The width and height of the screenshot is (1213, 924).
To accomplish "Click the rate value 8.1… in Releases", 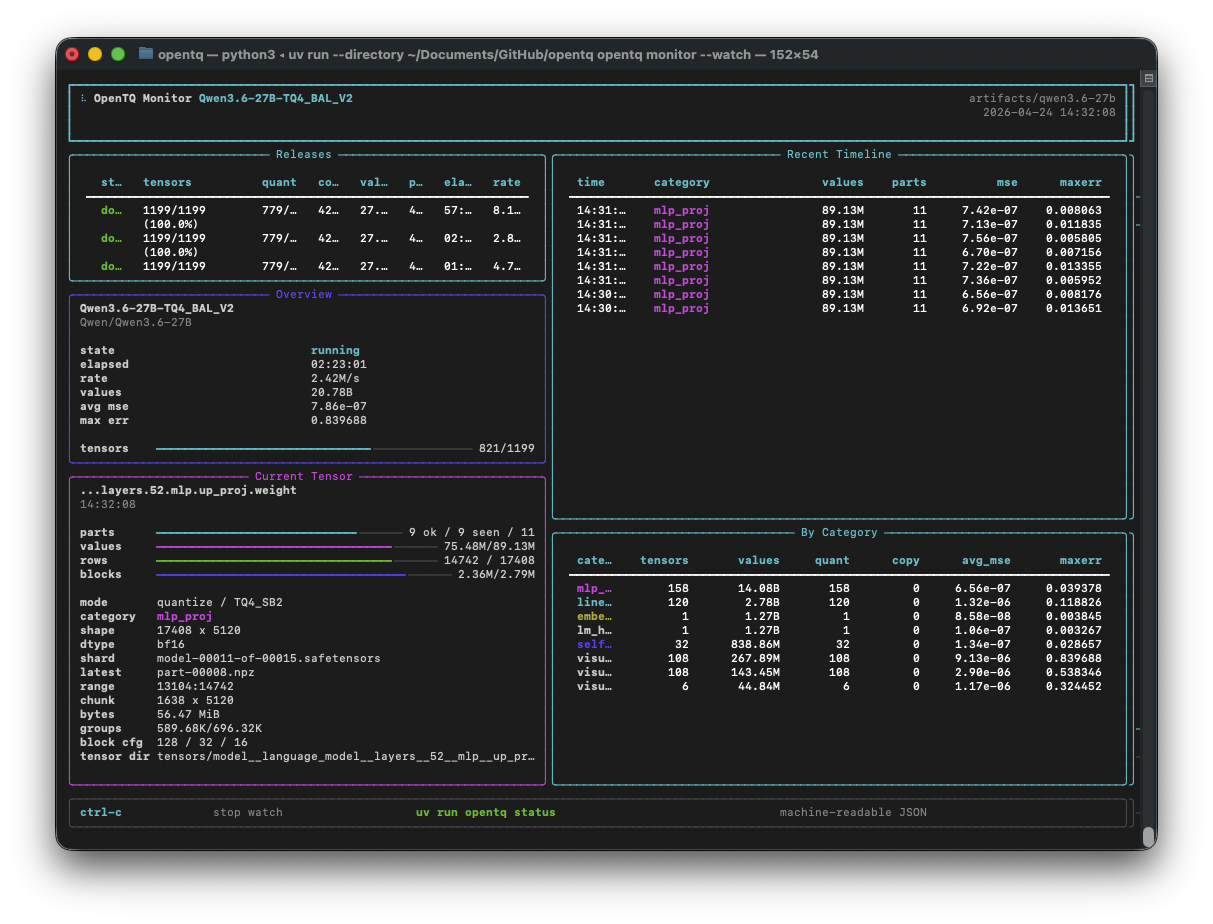I will click(507, 211).
